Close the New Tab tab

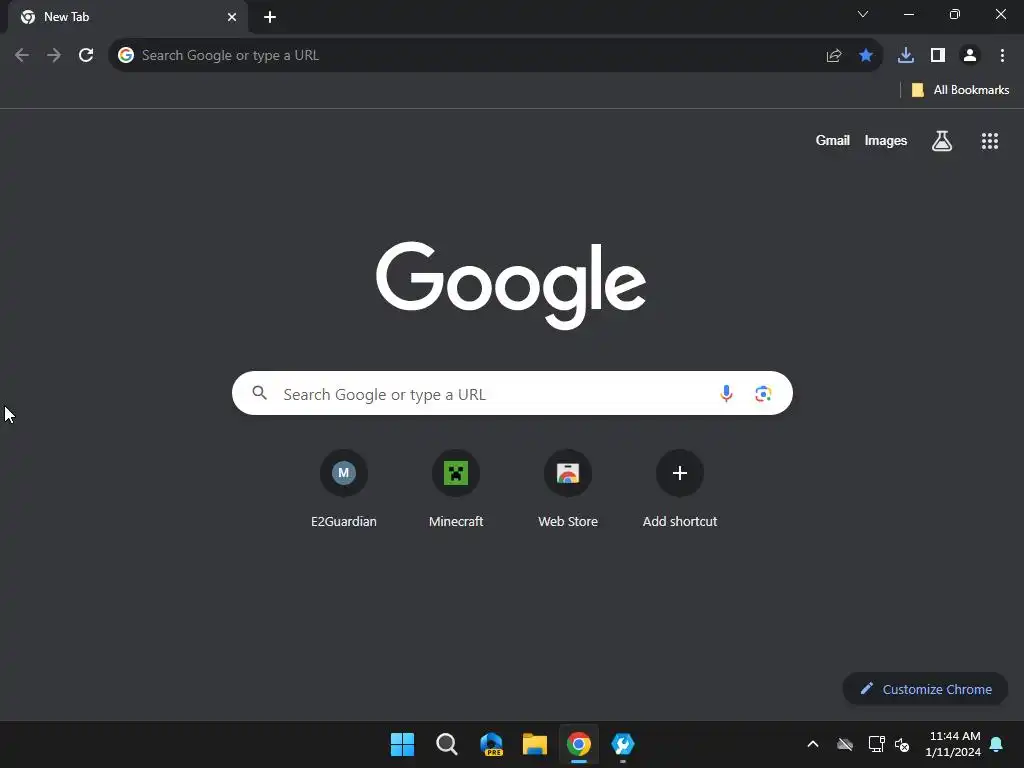[232, 17]
